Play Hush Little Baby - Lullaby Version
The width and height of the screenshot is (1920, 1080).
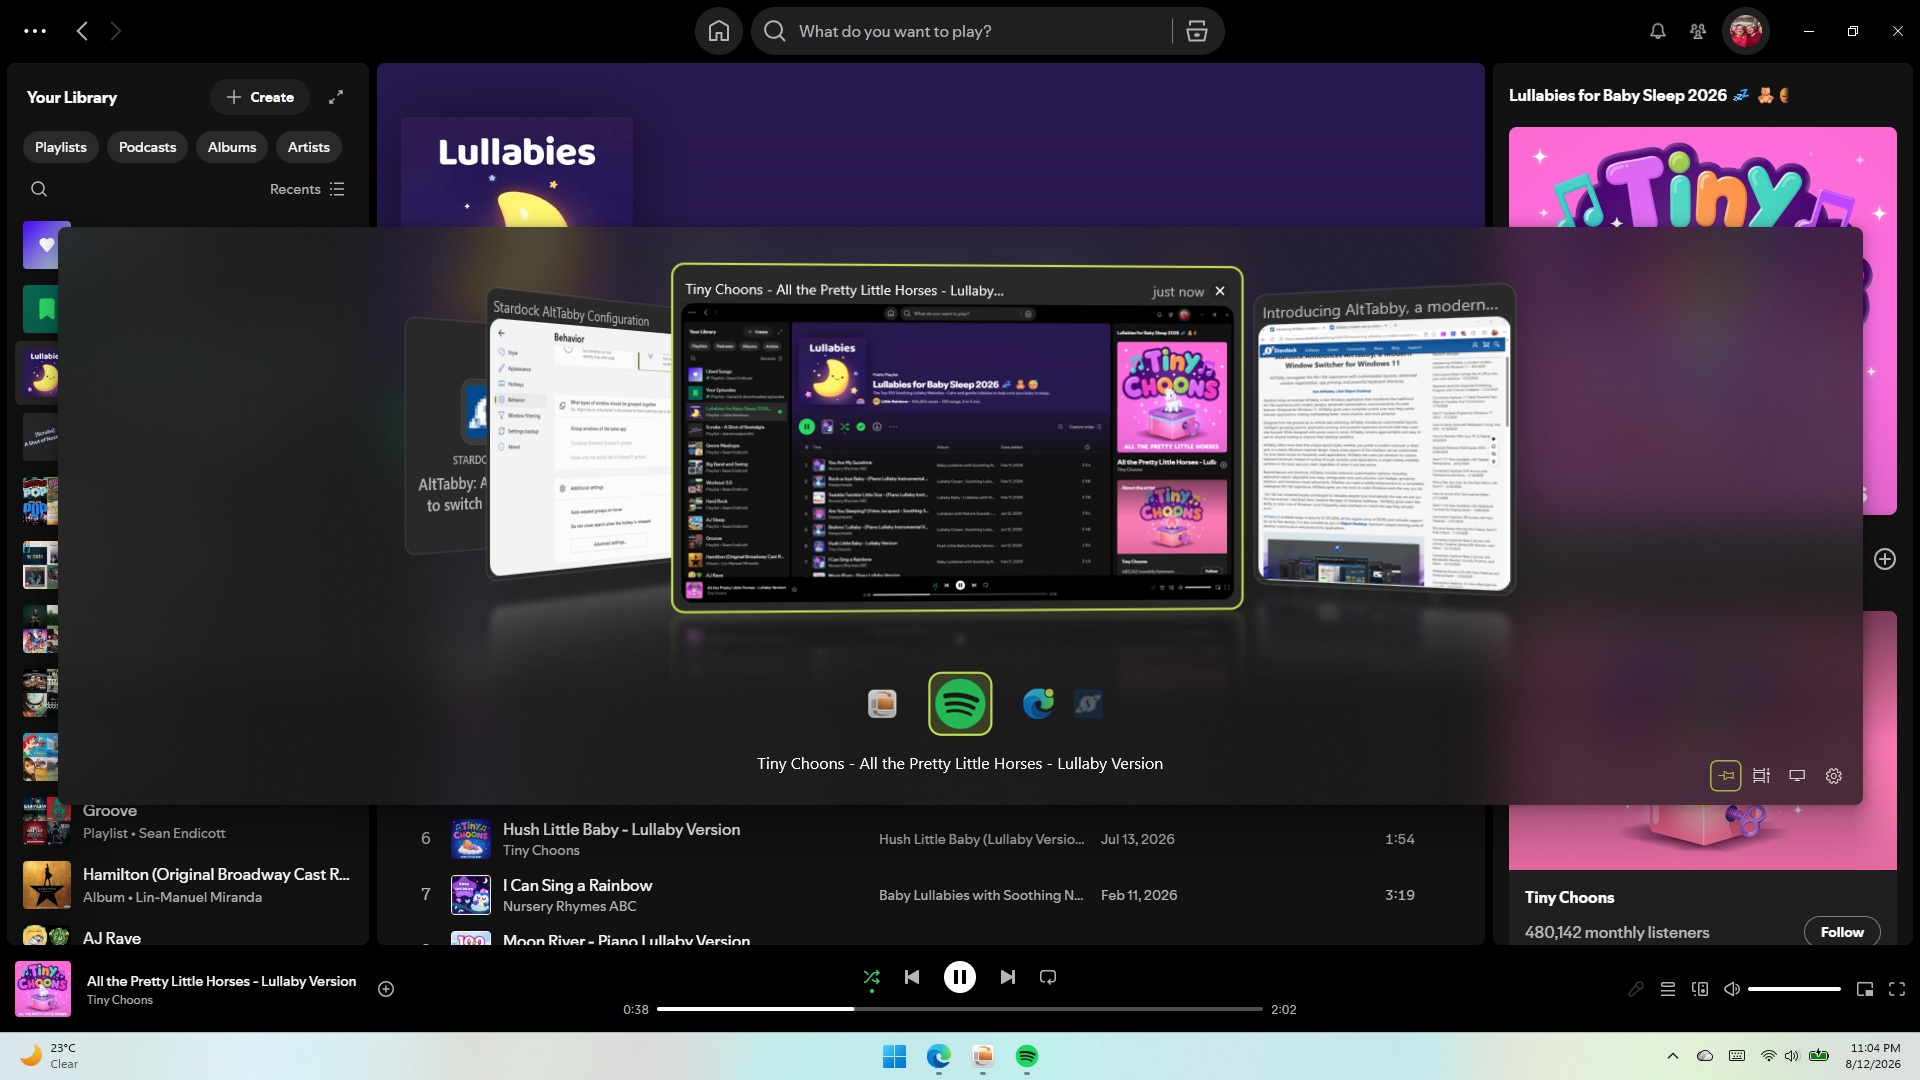pyautogui.click(x=621, y=829)
